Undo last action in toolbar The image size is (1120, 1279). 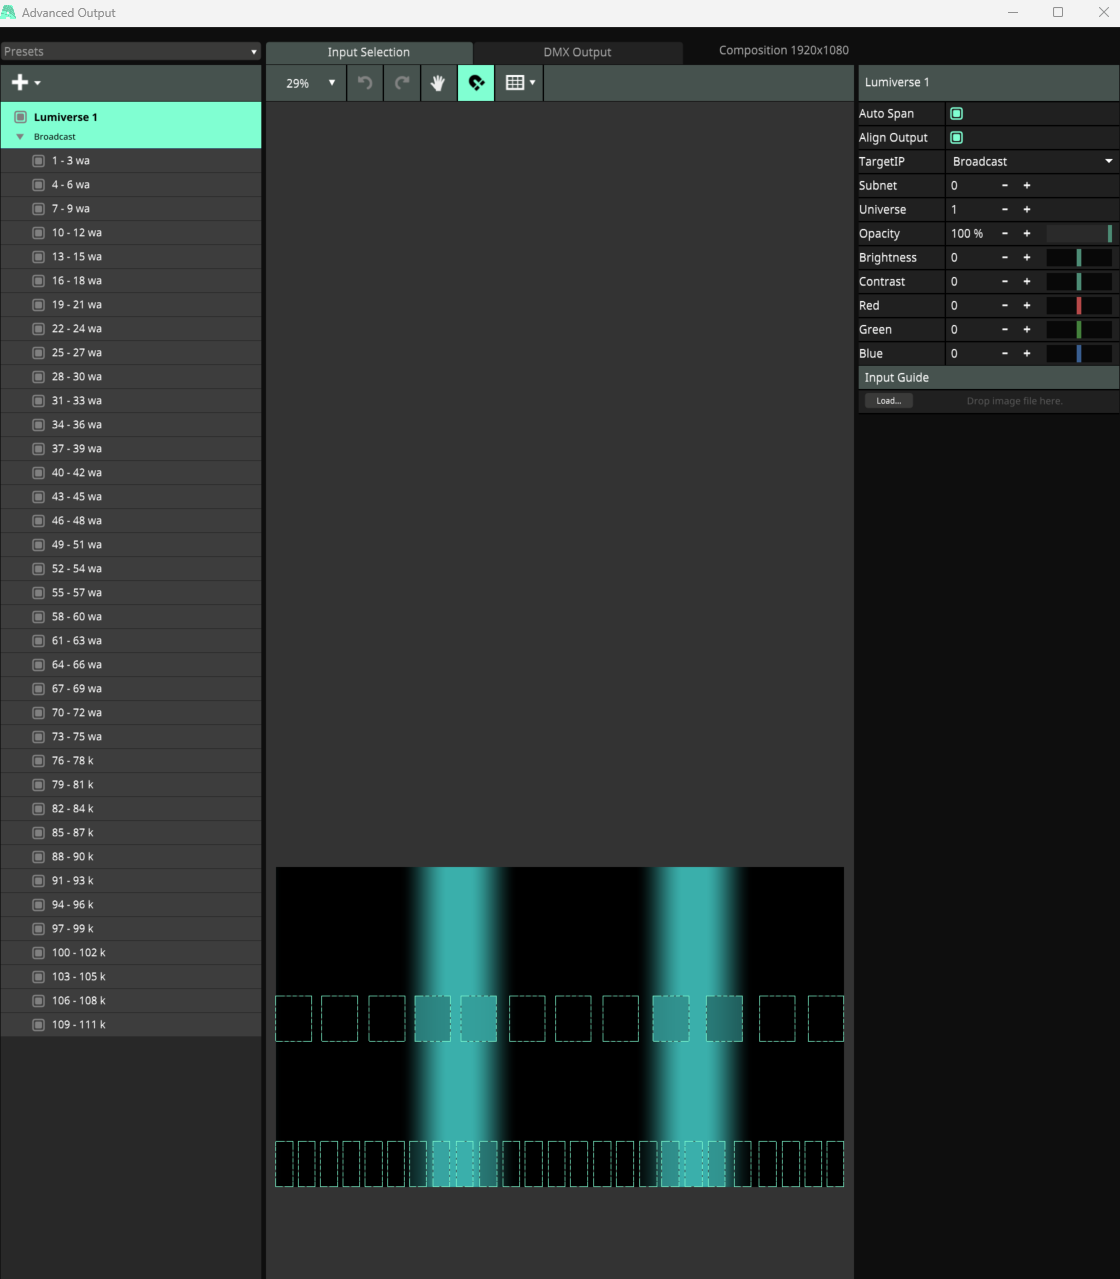click(365, 83)
